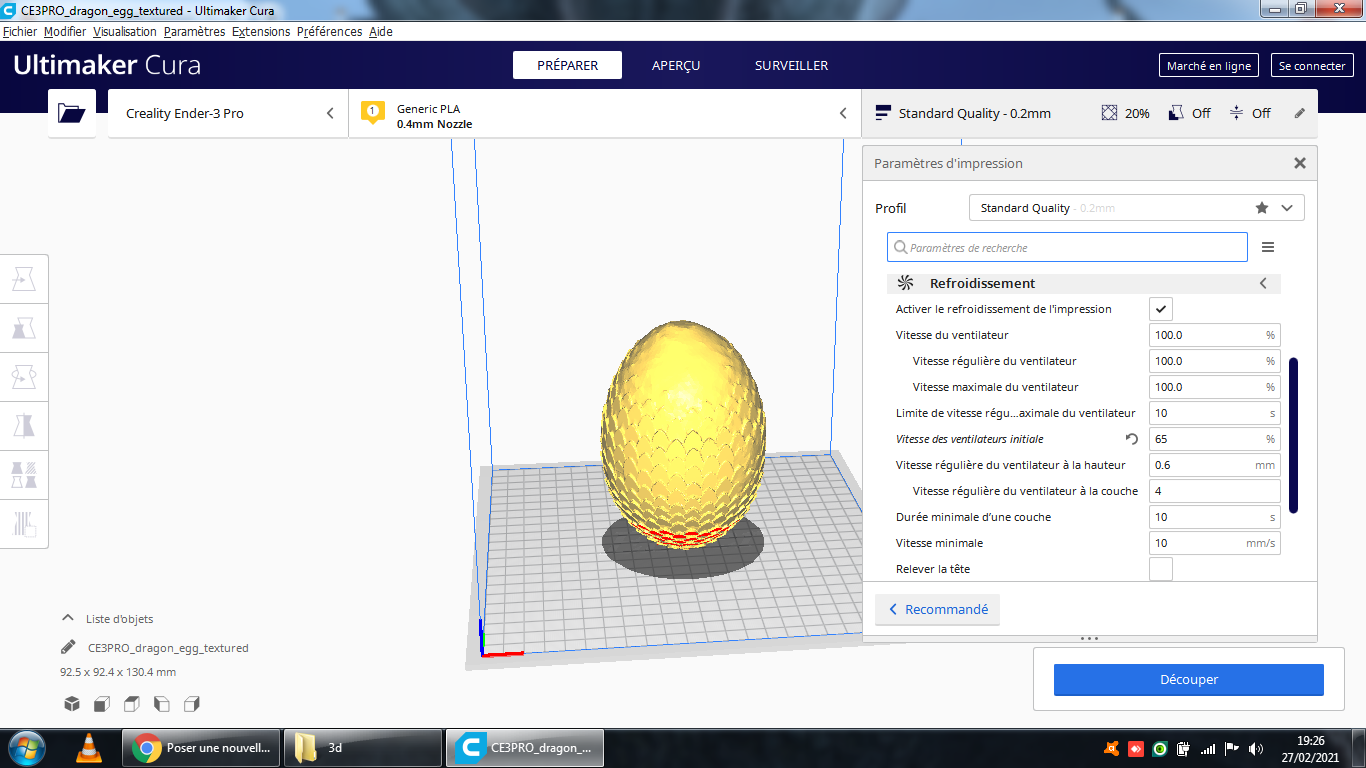1366x768 pixels.
Task: Open file folder icon
Action: click(x=72, y=113)
